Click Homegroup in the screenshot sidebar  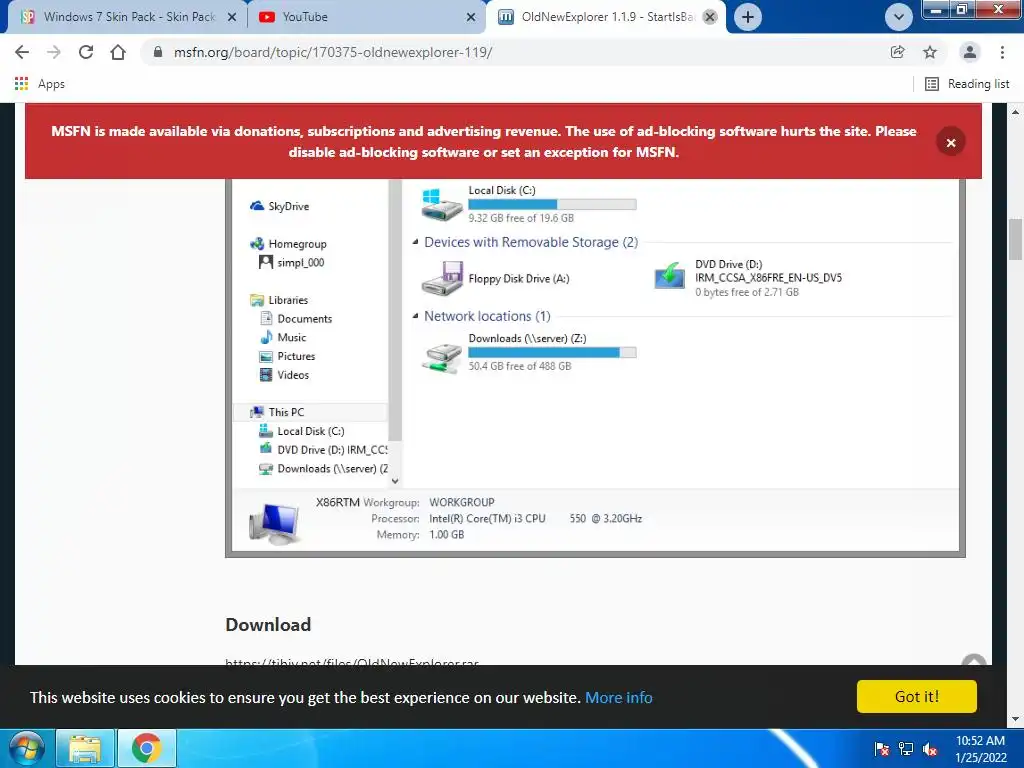pyautogui.click(x=288, y=244)
